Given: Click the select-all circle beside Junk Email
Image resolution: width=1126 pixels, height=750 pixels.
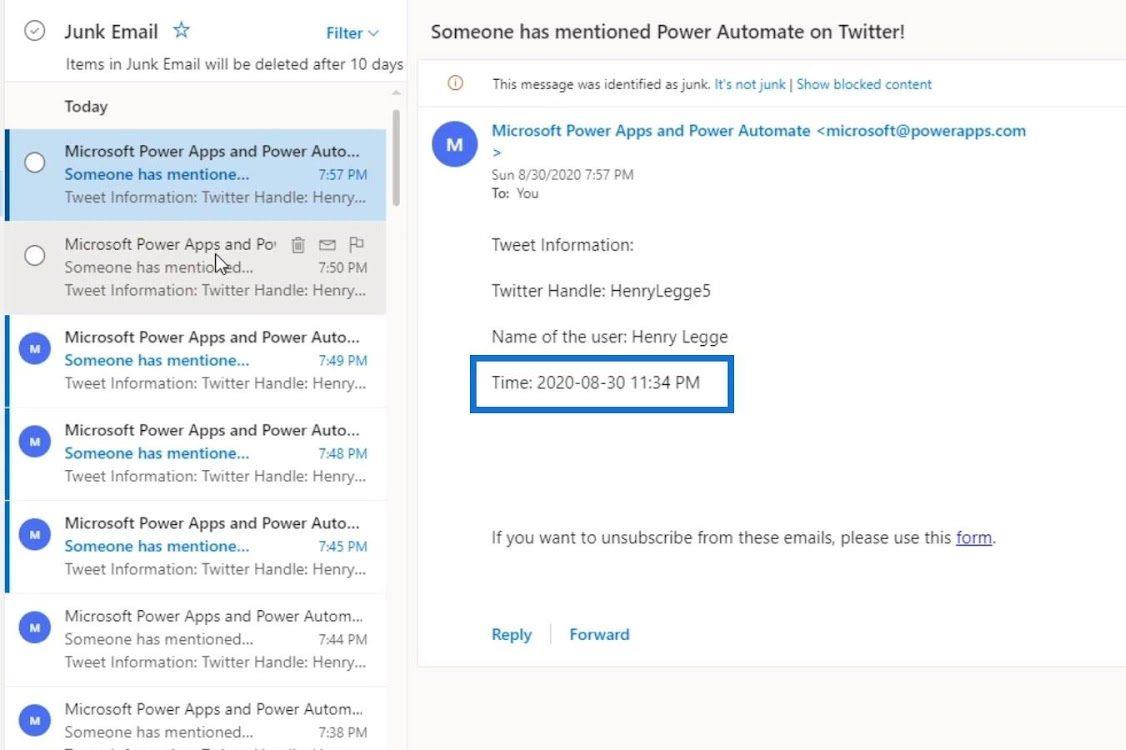Looking at the screenshot, I should 34,31.
